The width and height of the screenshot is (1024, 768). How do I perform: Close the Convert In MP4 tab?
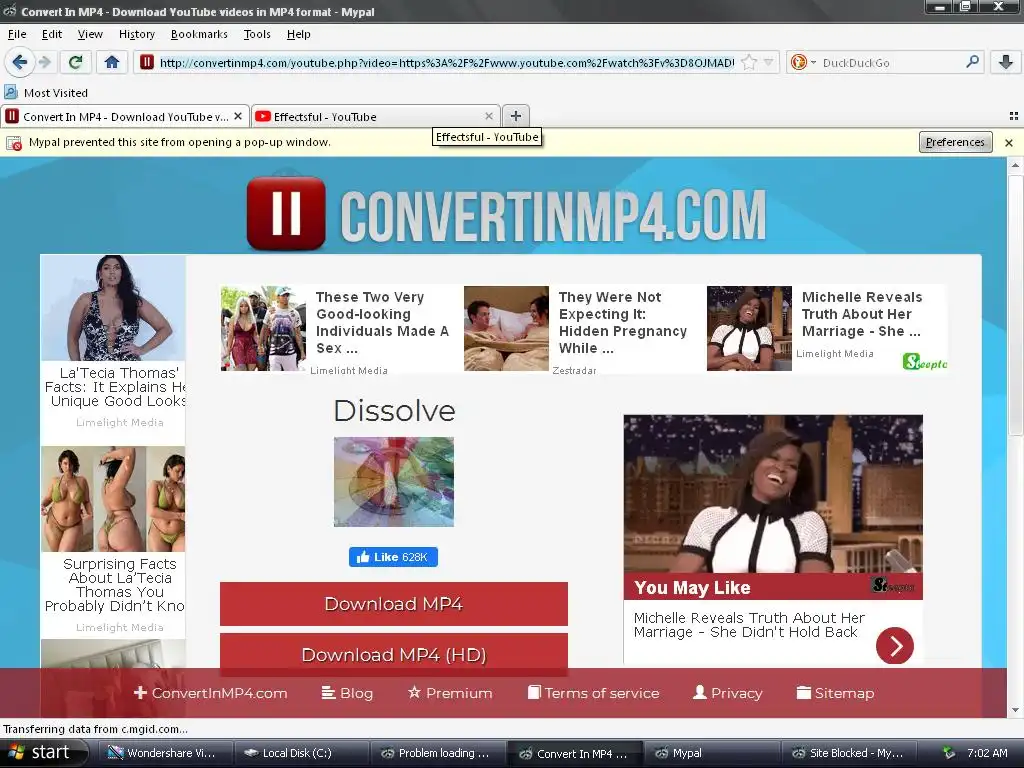pyautogui.click(x=238, y=116)
